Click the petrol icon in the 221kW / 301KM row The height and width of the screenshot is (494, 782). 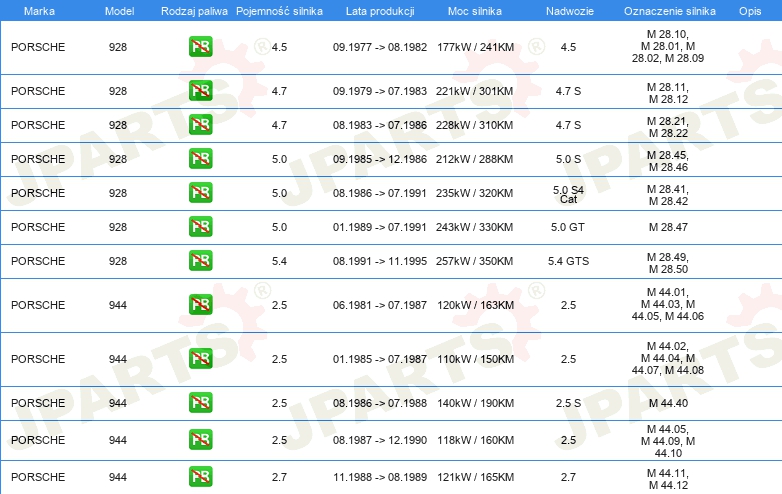coord(200,91)
